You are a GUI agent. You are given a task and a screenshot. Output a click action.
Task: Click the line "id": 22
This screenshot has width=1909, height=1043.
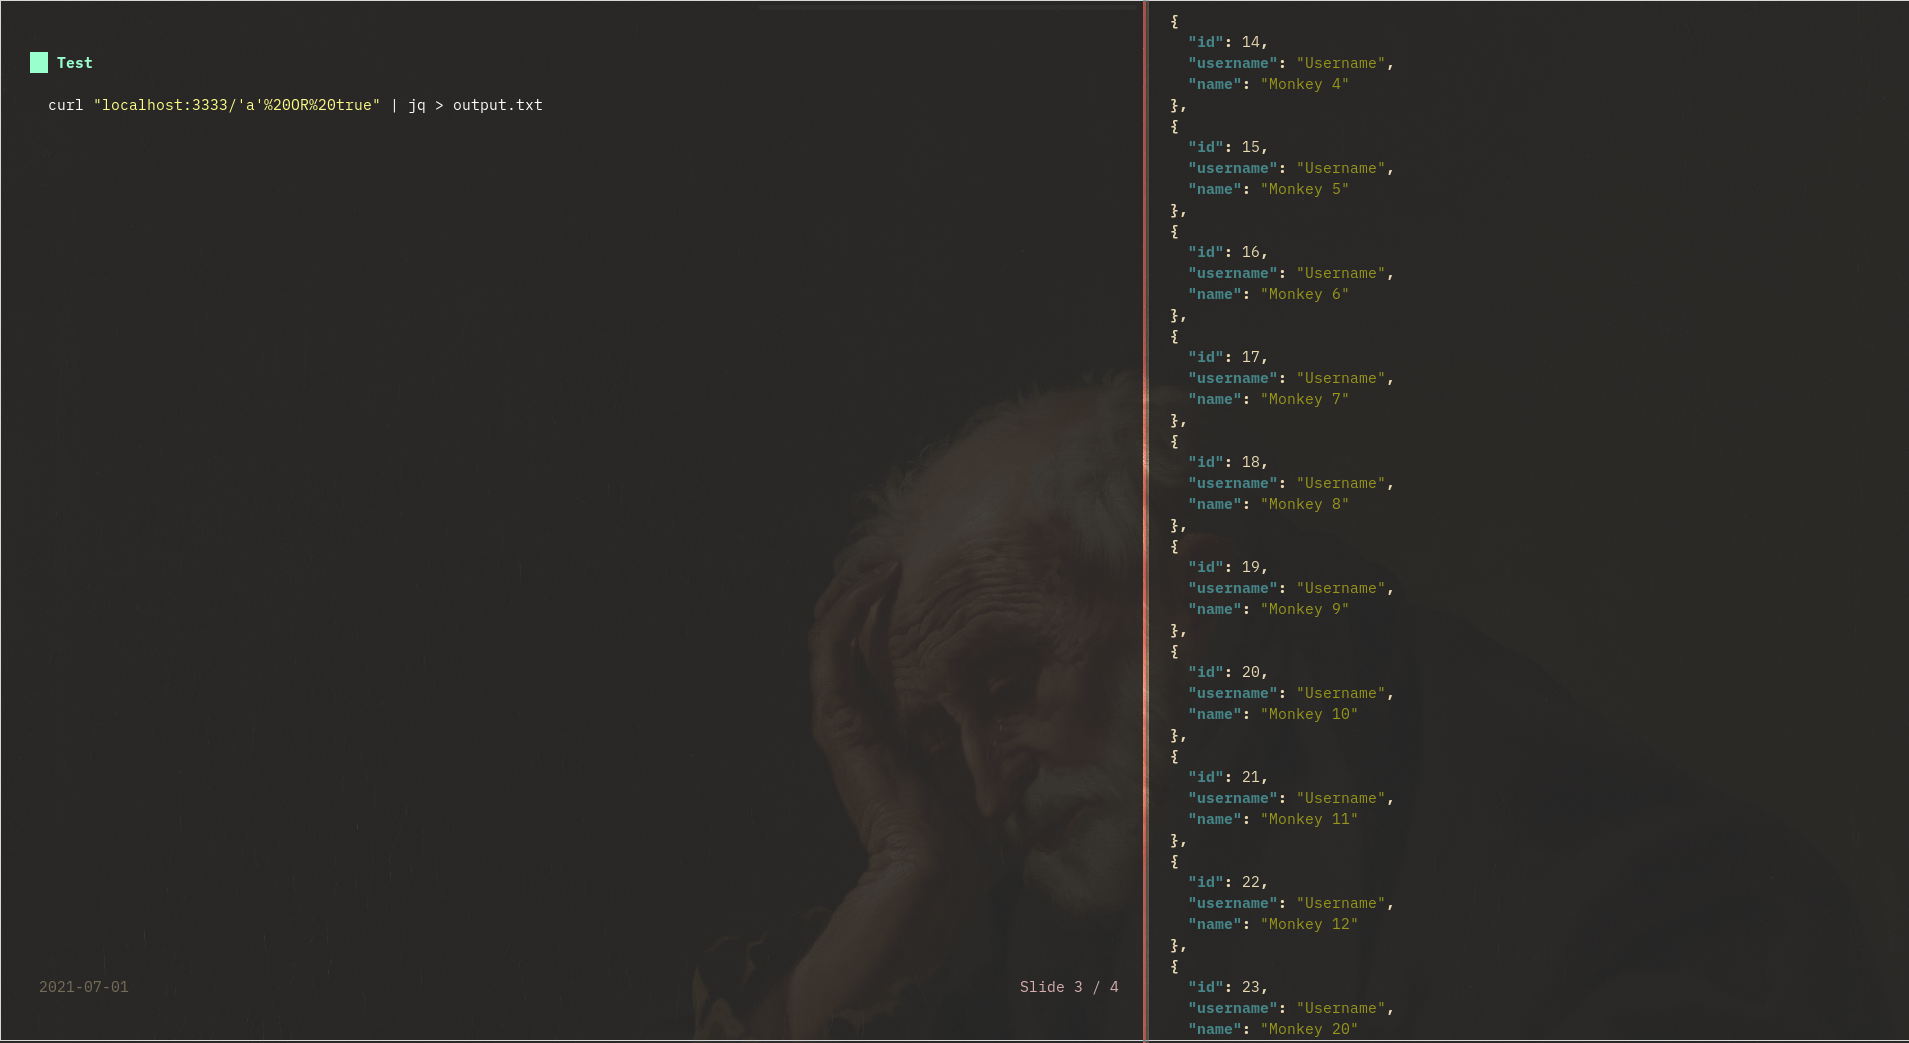coord(1228,882)
